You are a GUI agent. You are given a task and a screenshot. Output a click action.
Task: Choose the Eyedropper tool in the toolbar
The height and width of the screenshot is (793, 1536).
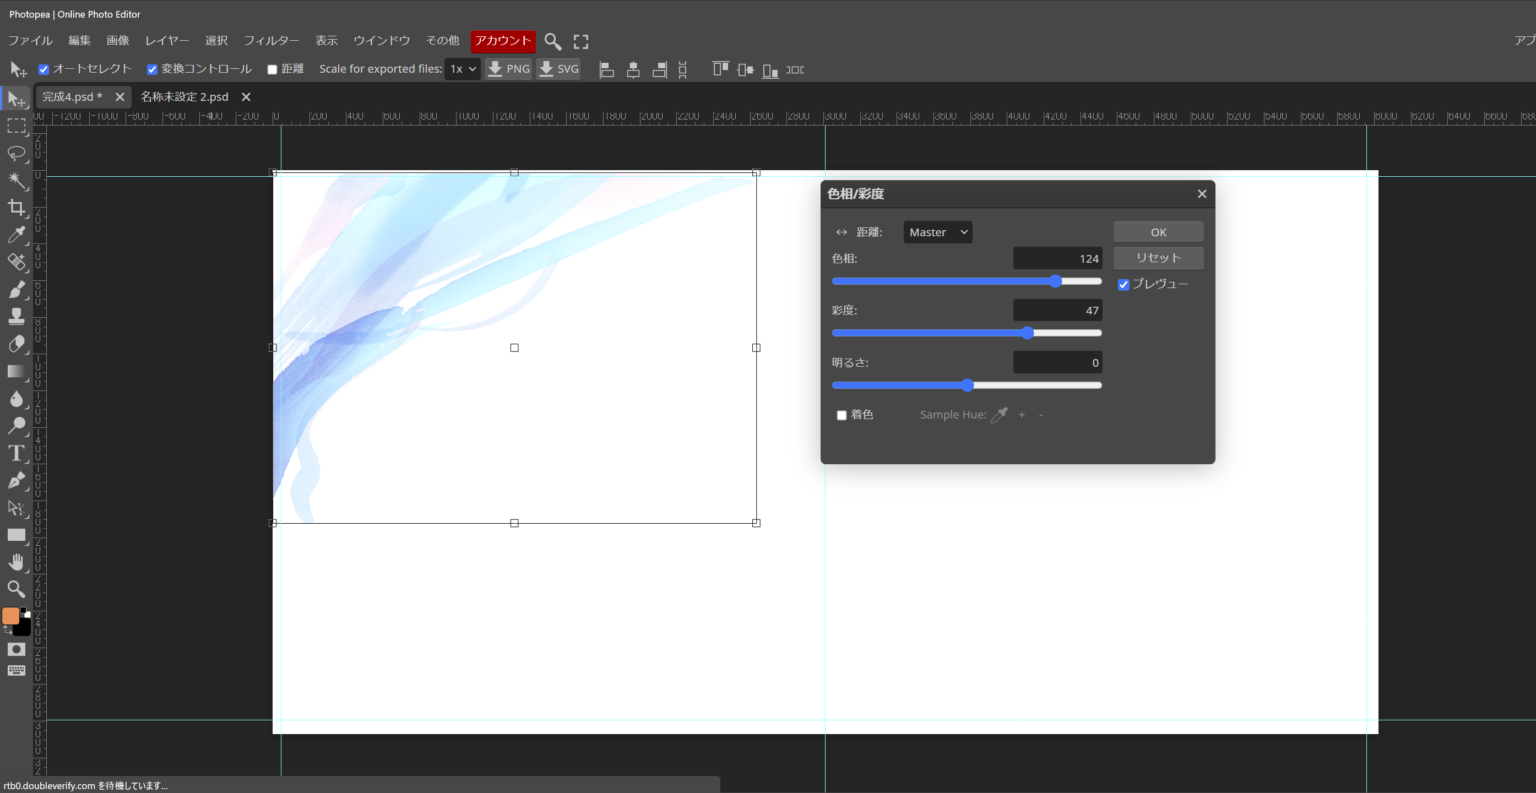tap(17, 235)
